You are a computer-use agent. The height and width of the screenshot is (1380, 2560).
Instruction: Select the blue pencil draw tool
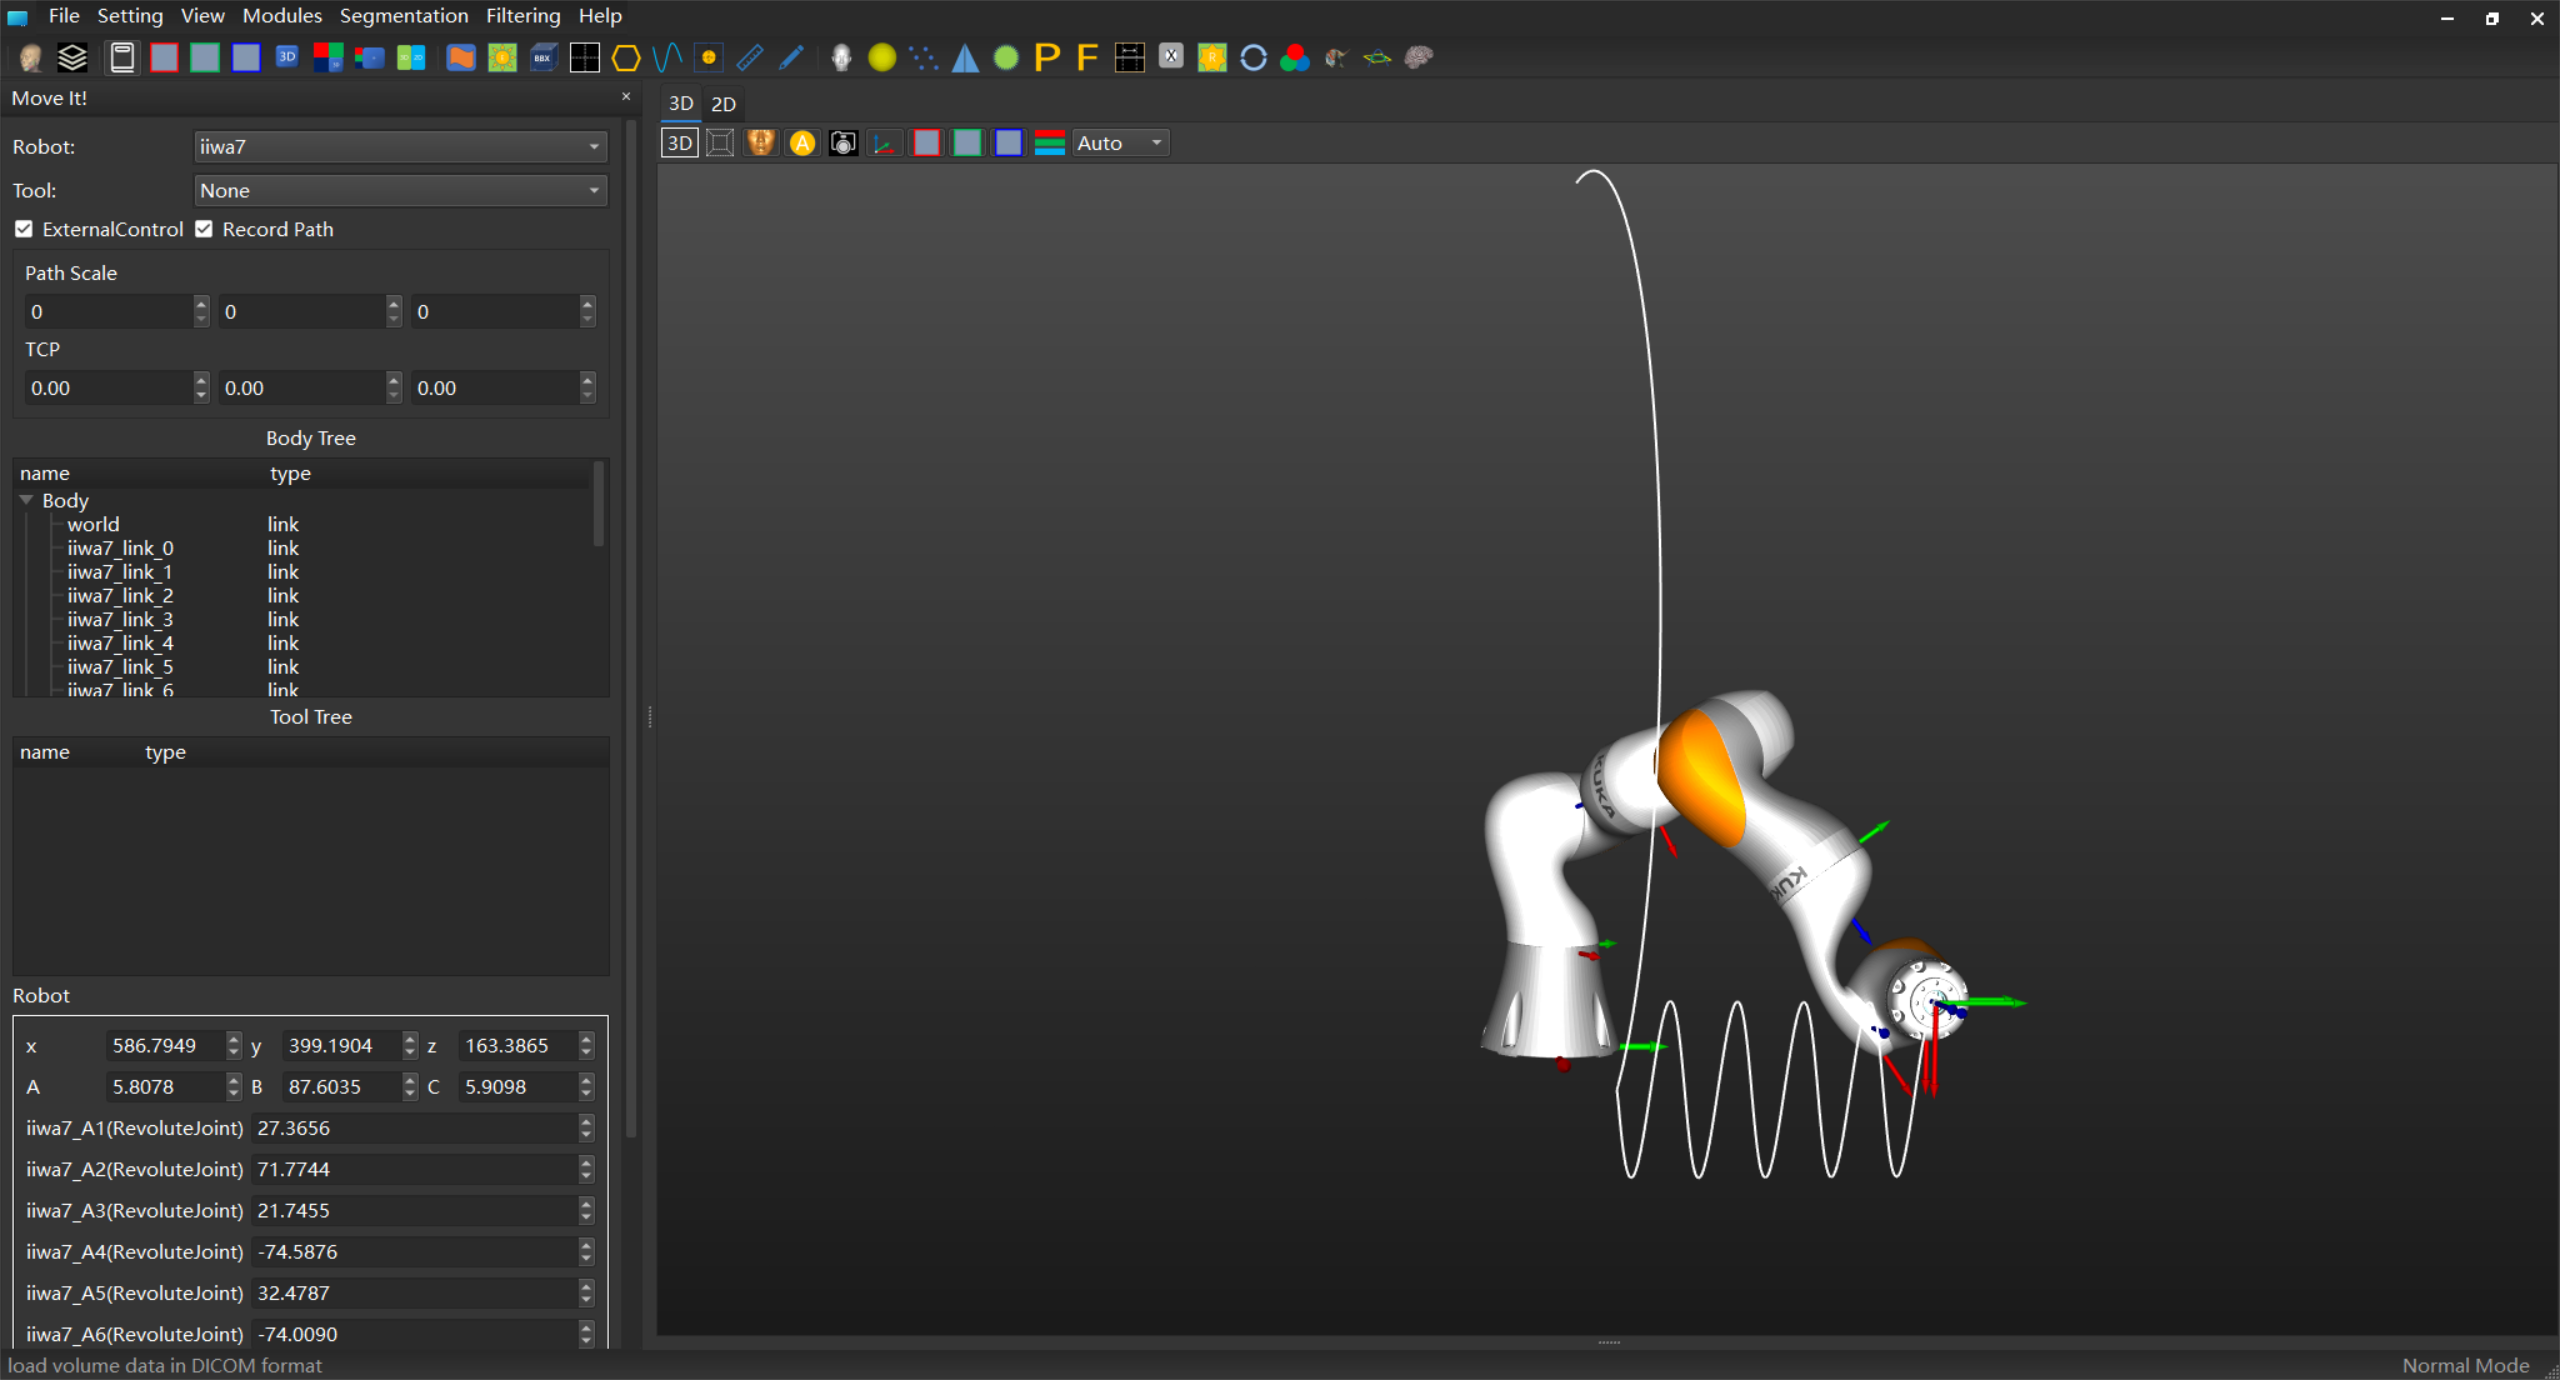click(791, 58)
